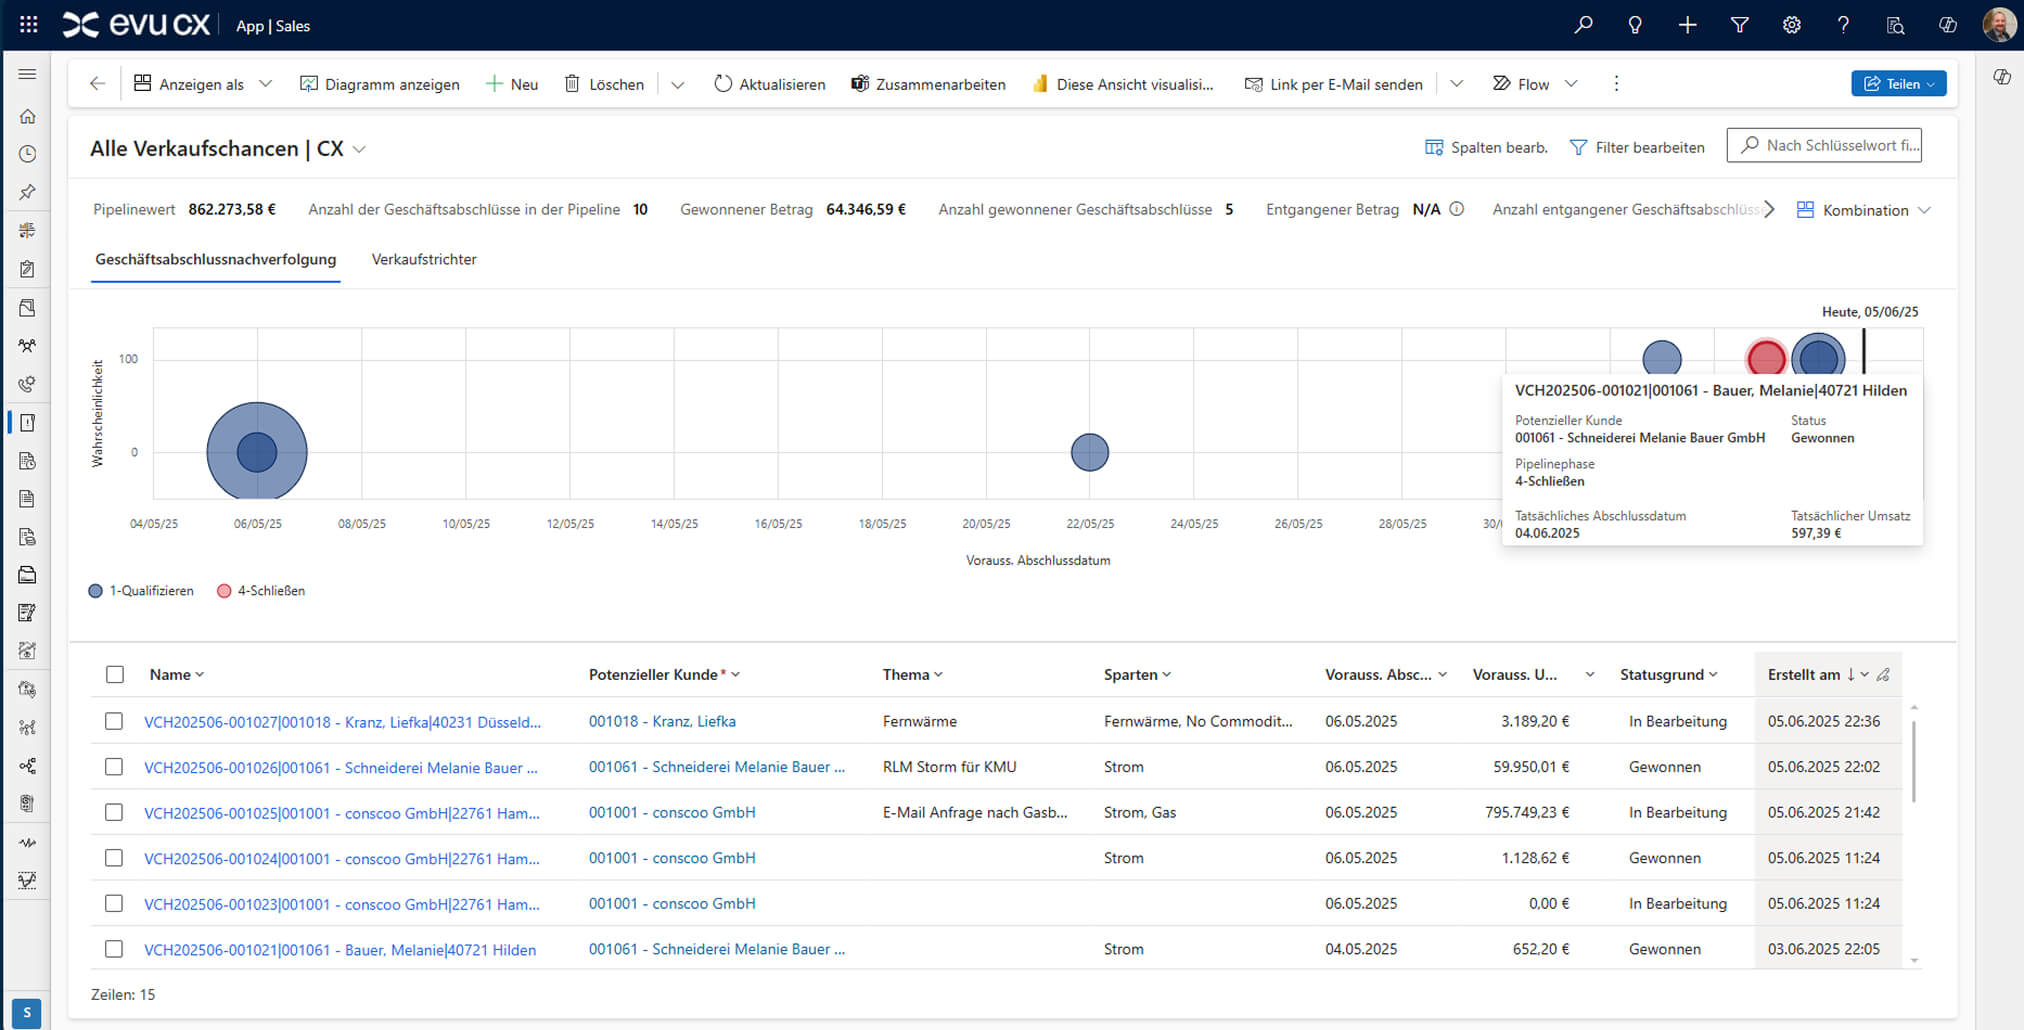The height and width of the screenshot is (1030, 2024).
Task: Click Aktualisieren to refresh
Action: coord(769,84)
